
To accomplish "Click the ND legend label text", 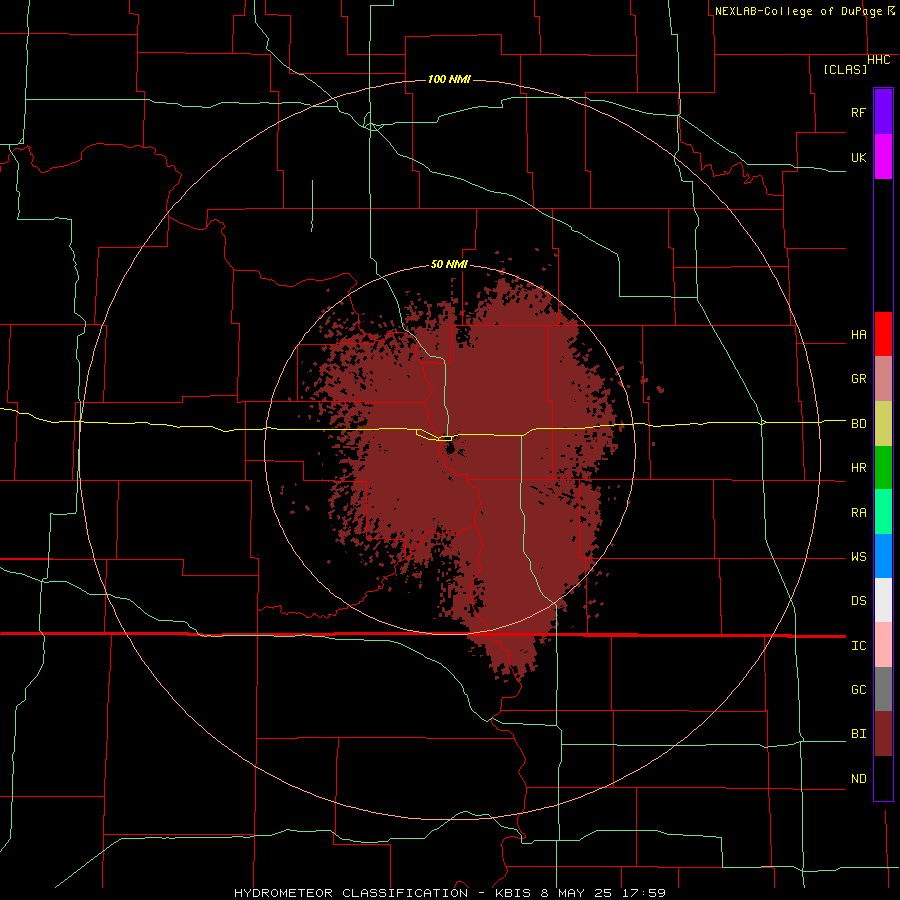I will [858, 779].
